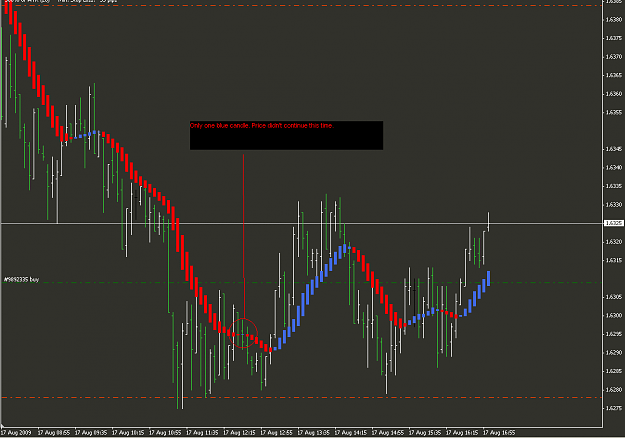Click the 1.6335 price axis label
The height and width of the screenshot is (438, 625).
pos(614,186)
